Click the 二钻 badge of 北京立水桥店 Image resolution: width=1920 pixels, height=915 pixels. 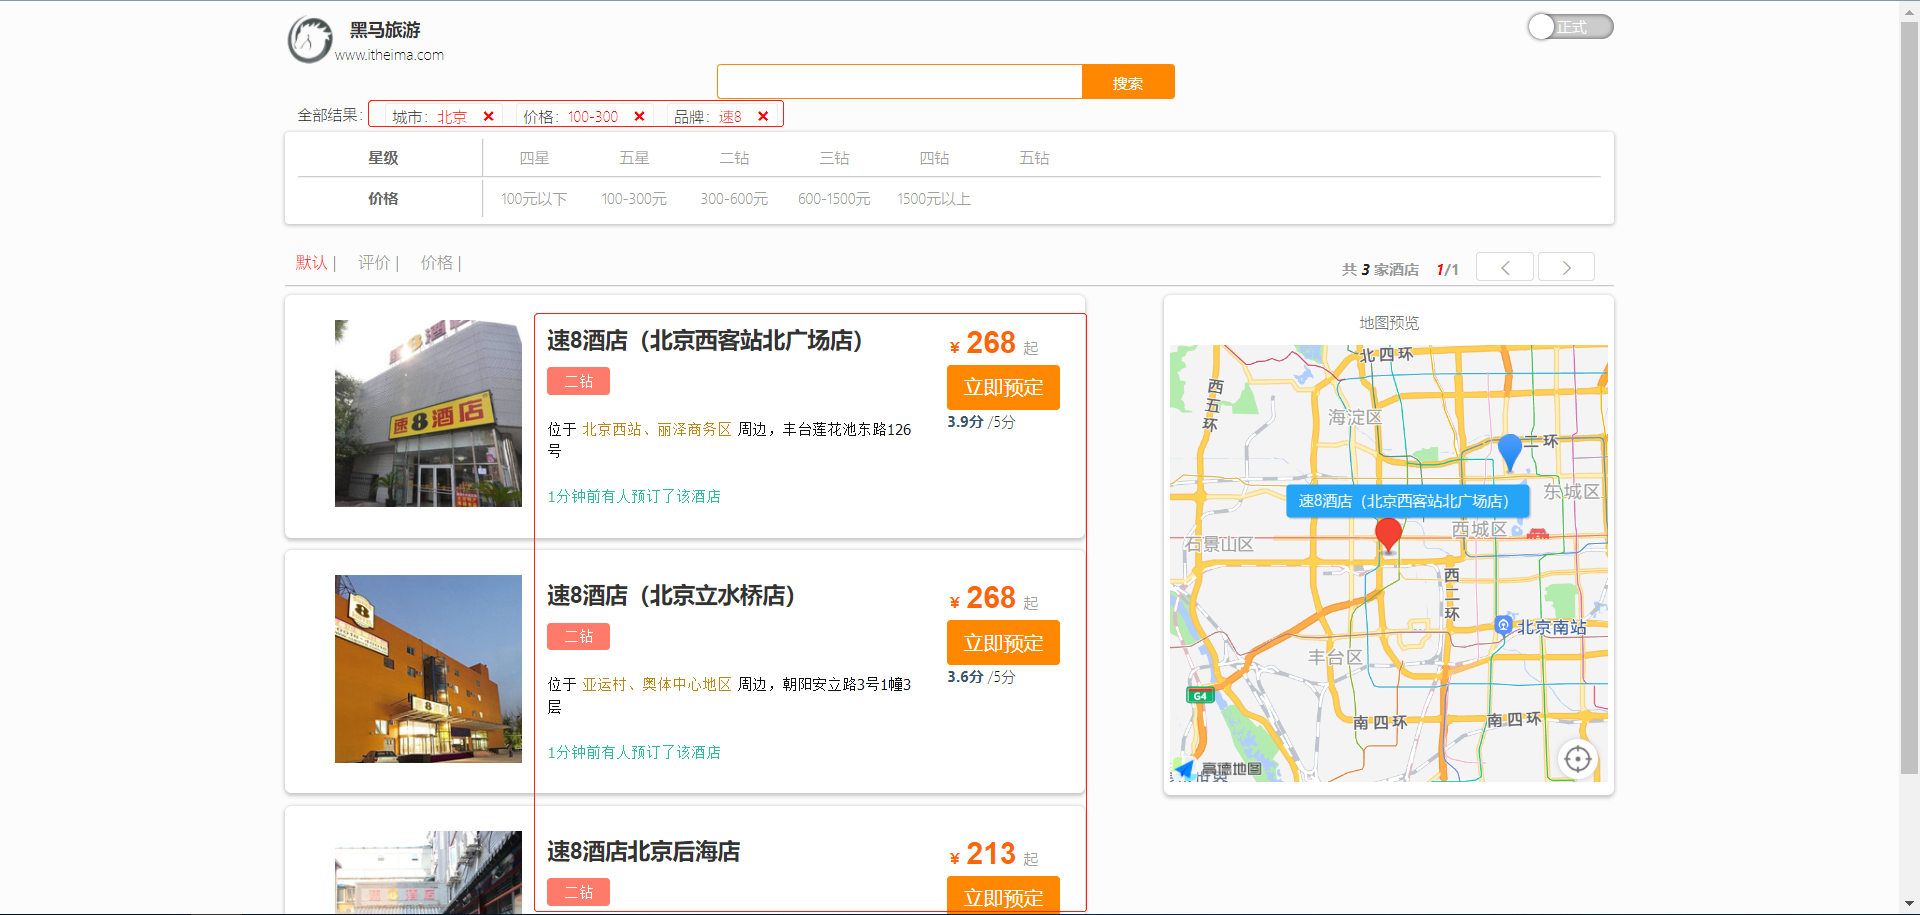pyautogui.click(x=578, y=636)
